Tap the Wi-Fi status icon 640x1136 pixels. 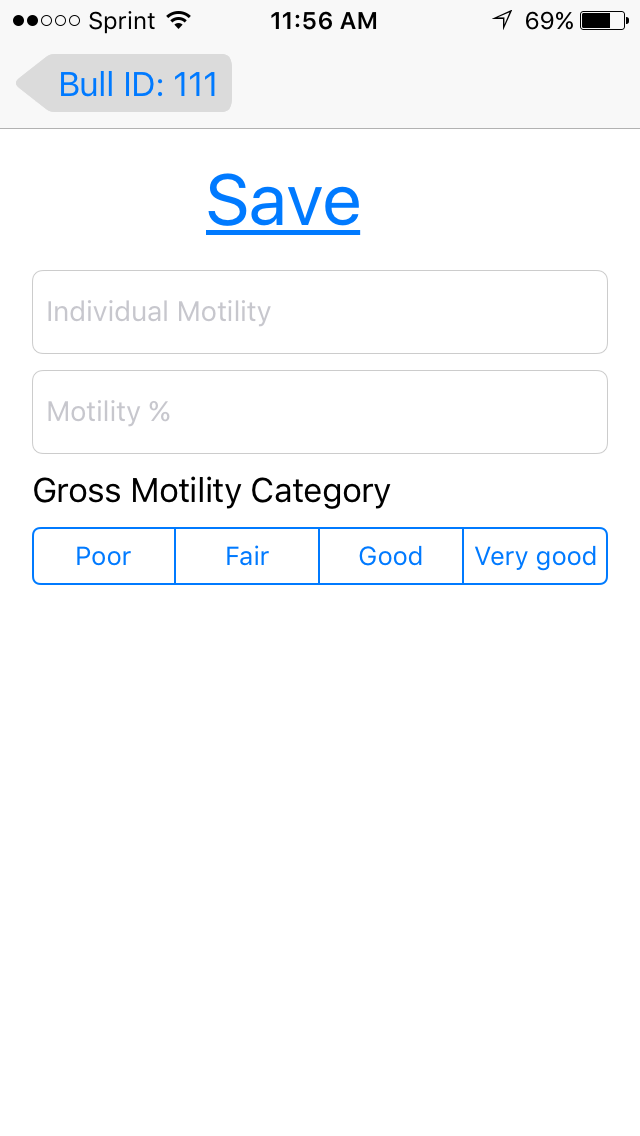[x=179, y=21]
